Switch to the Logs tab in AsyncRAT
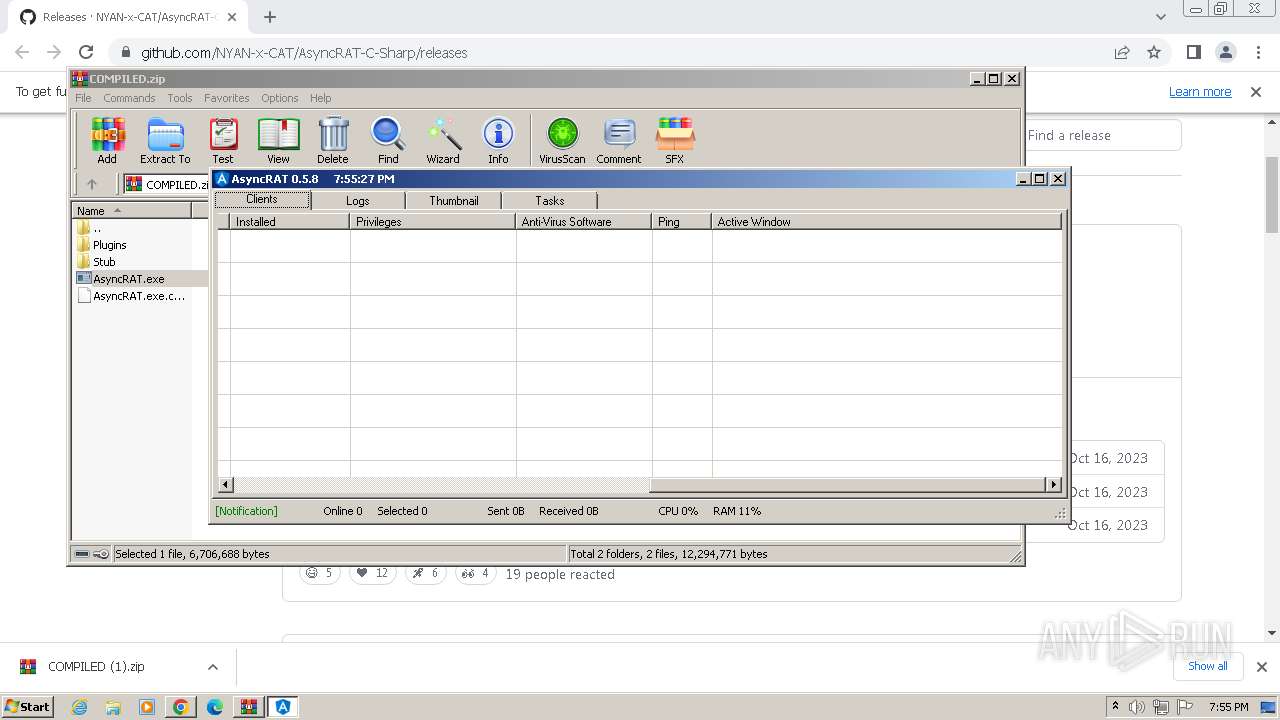Screen dimensions: 1280x720 [x=358, y=201]
